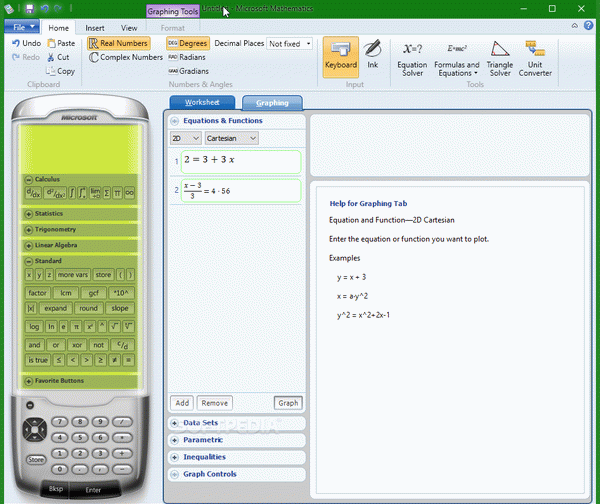Select Complex Numbers mode
Viewport: 600px width, 504px height.
[x=126, y=57]
